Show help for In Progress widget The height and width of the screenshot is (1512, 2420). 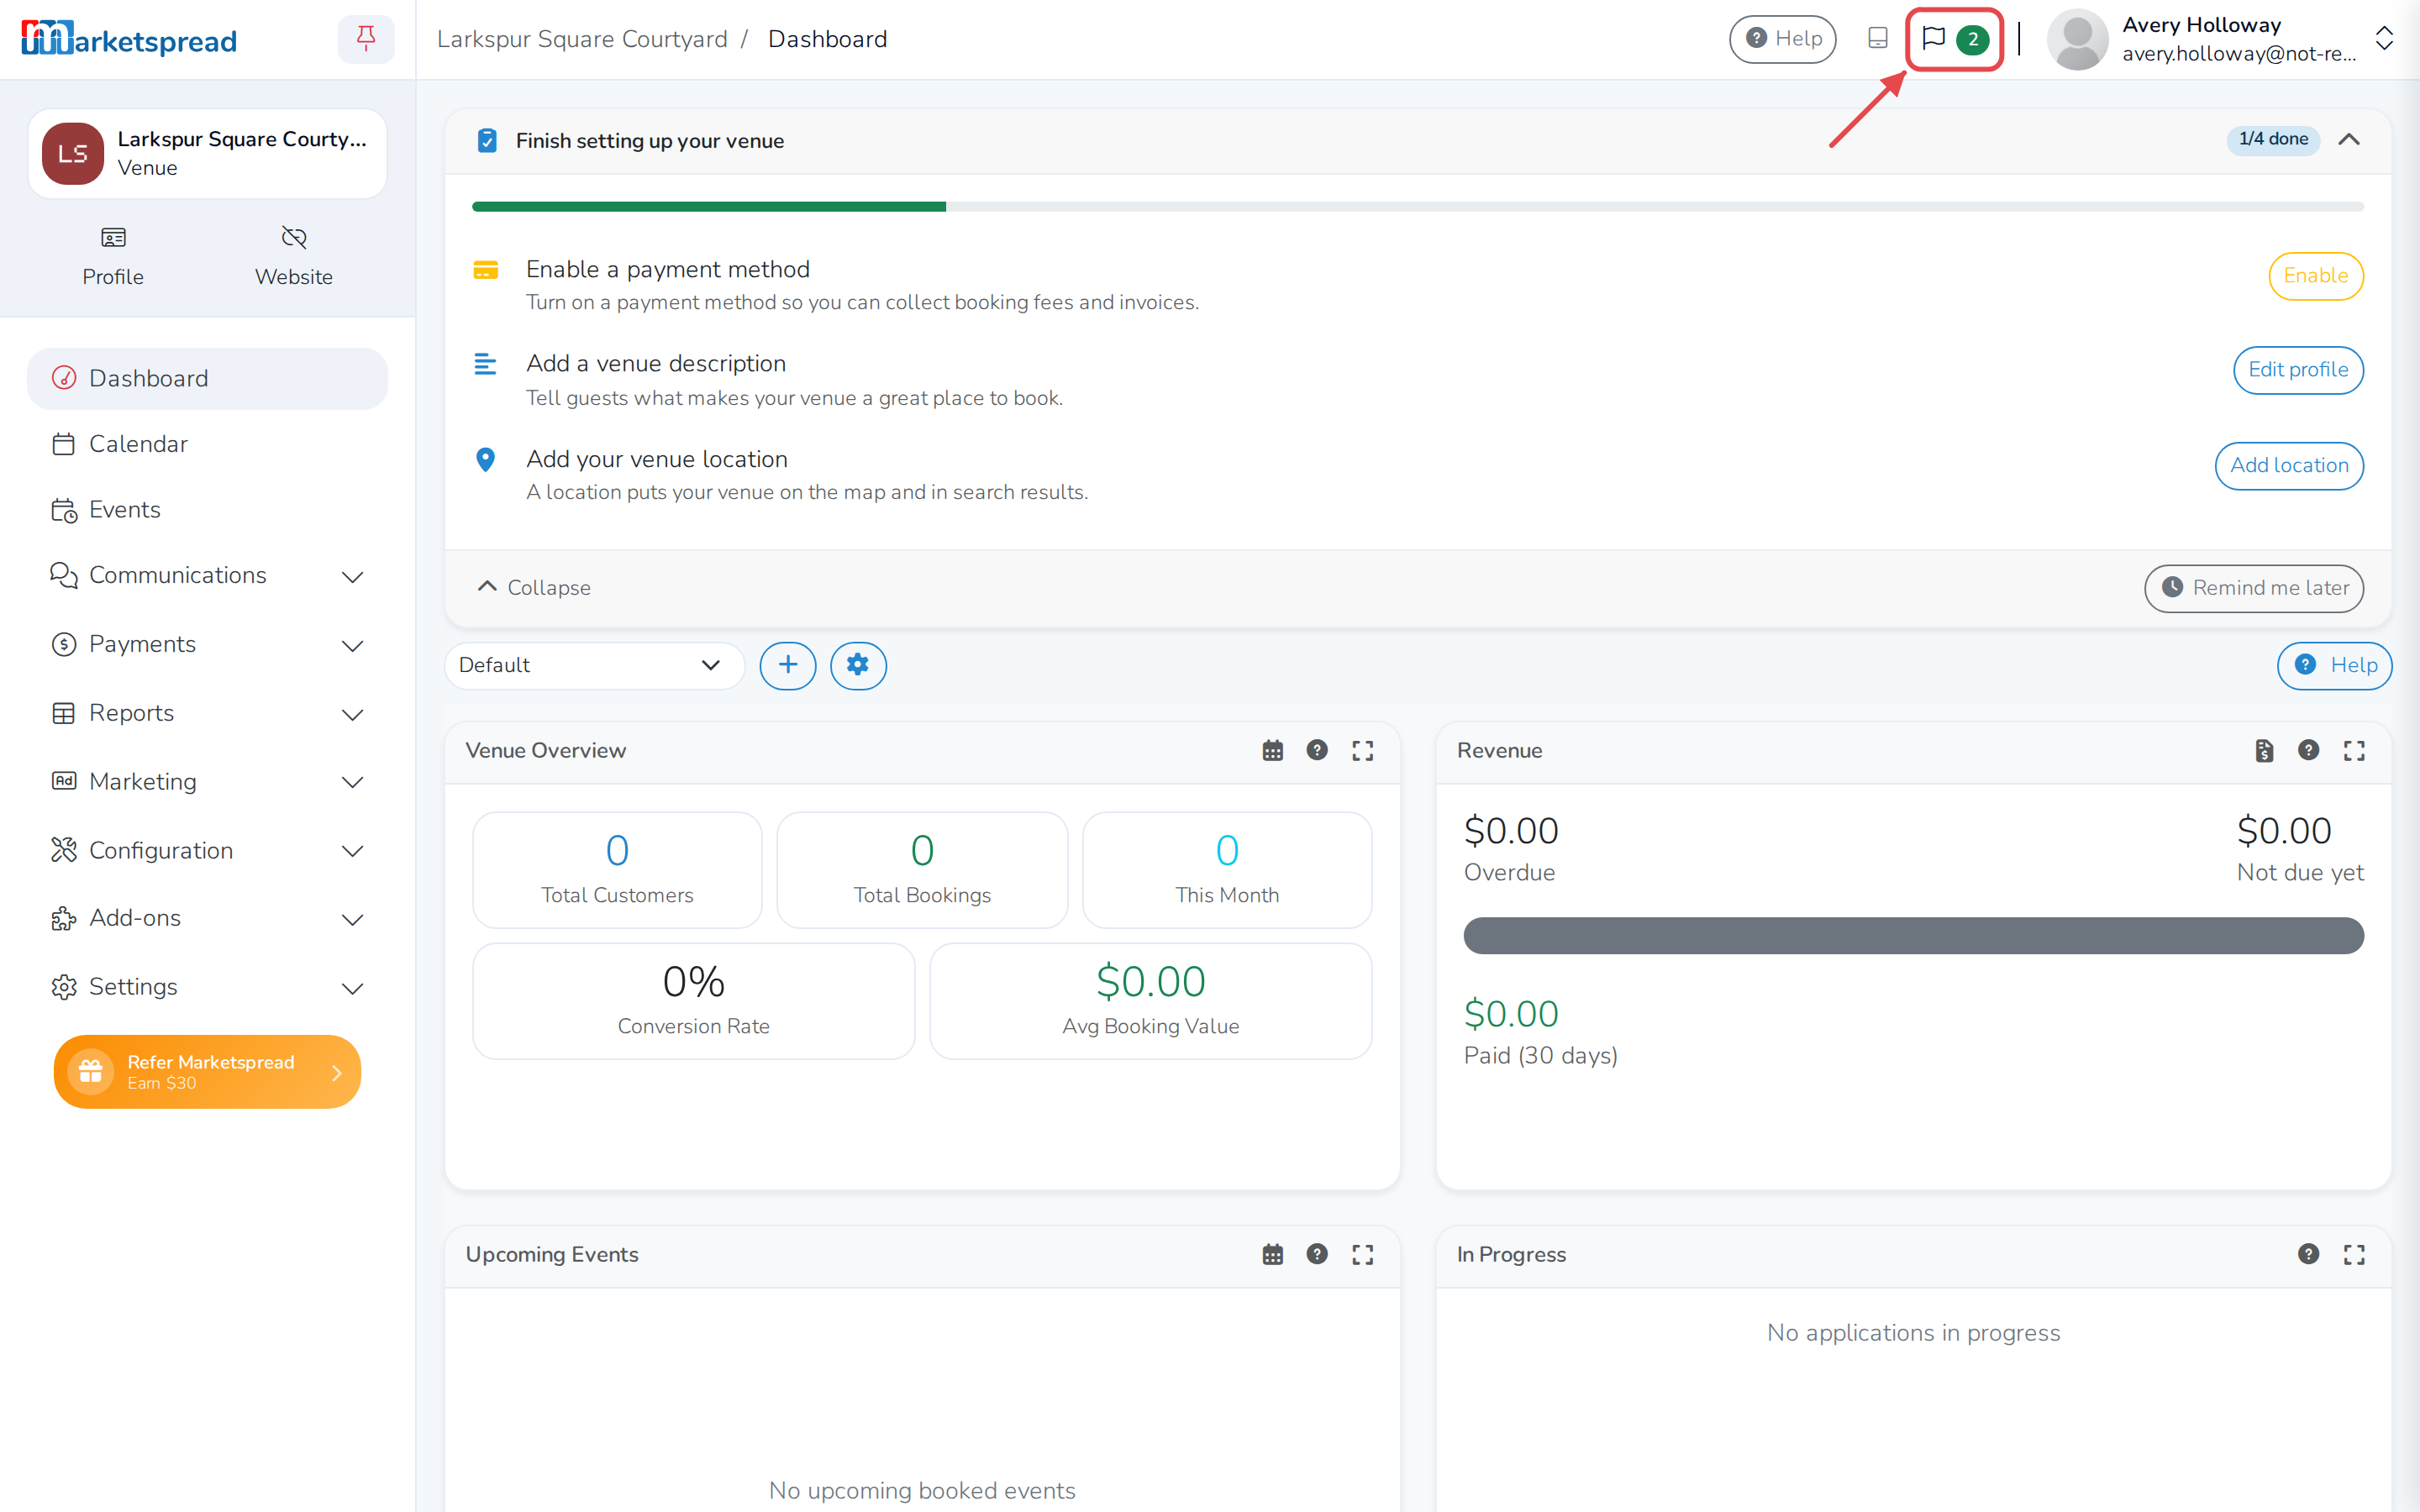pos(2308,1254)
